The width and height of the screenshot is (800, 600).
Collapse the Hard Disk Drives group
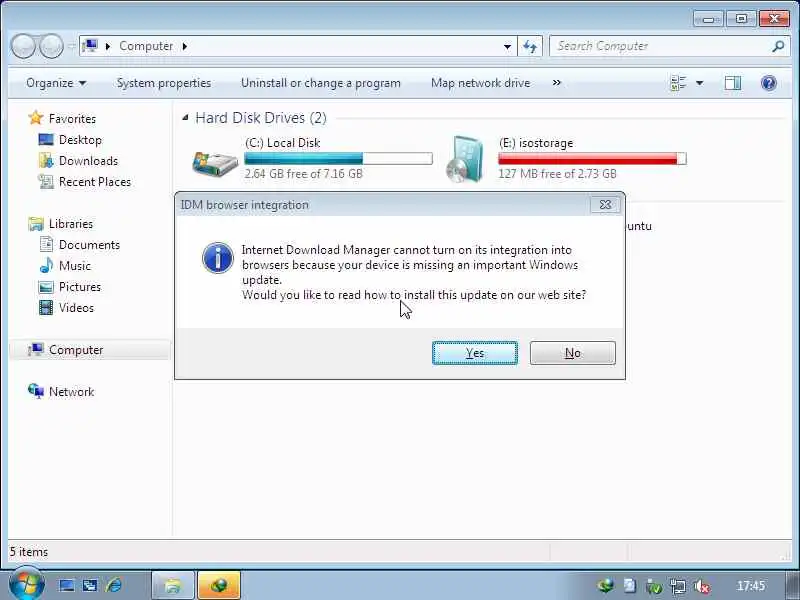(185, 118)
